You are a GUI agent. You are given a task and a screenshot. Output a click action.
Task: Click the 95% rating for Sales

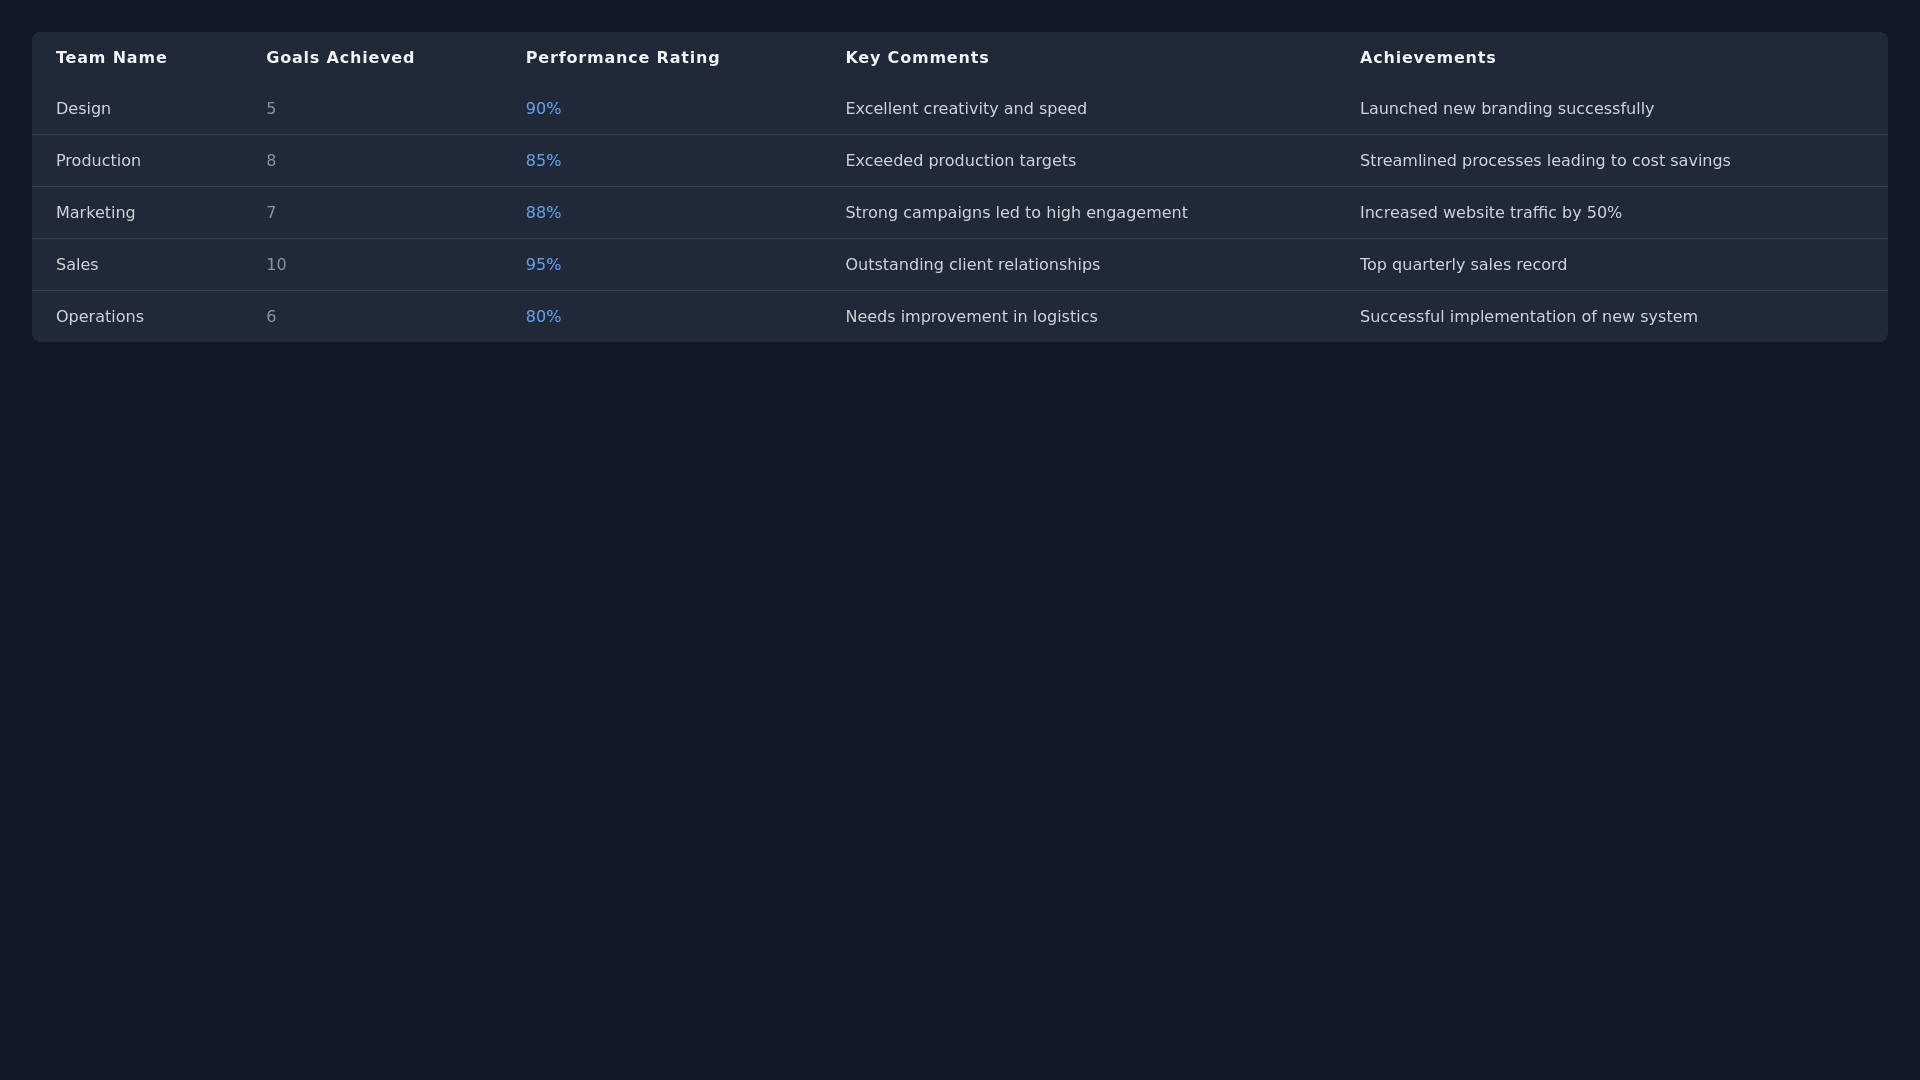coord(543,265)
